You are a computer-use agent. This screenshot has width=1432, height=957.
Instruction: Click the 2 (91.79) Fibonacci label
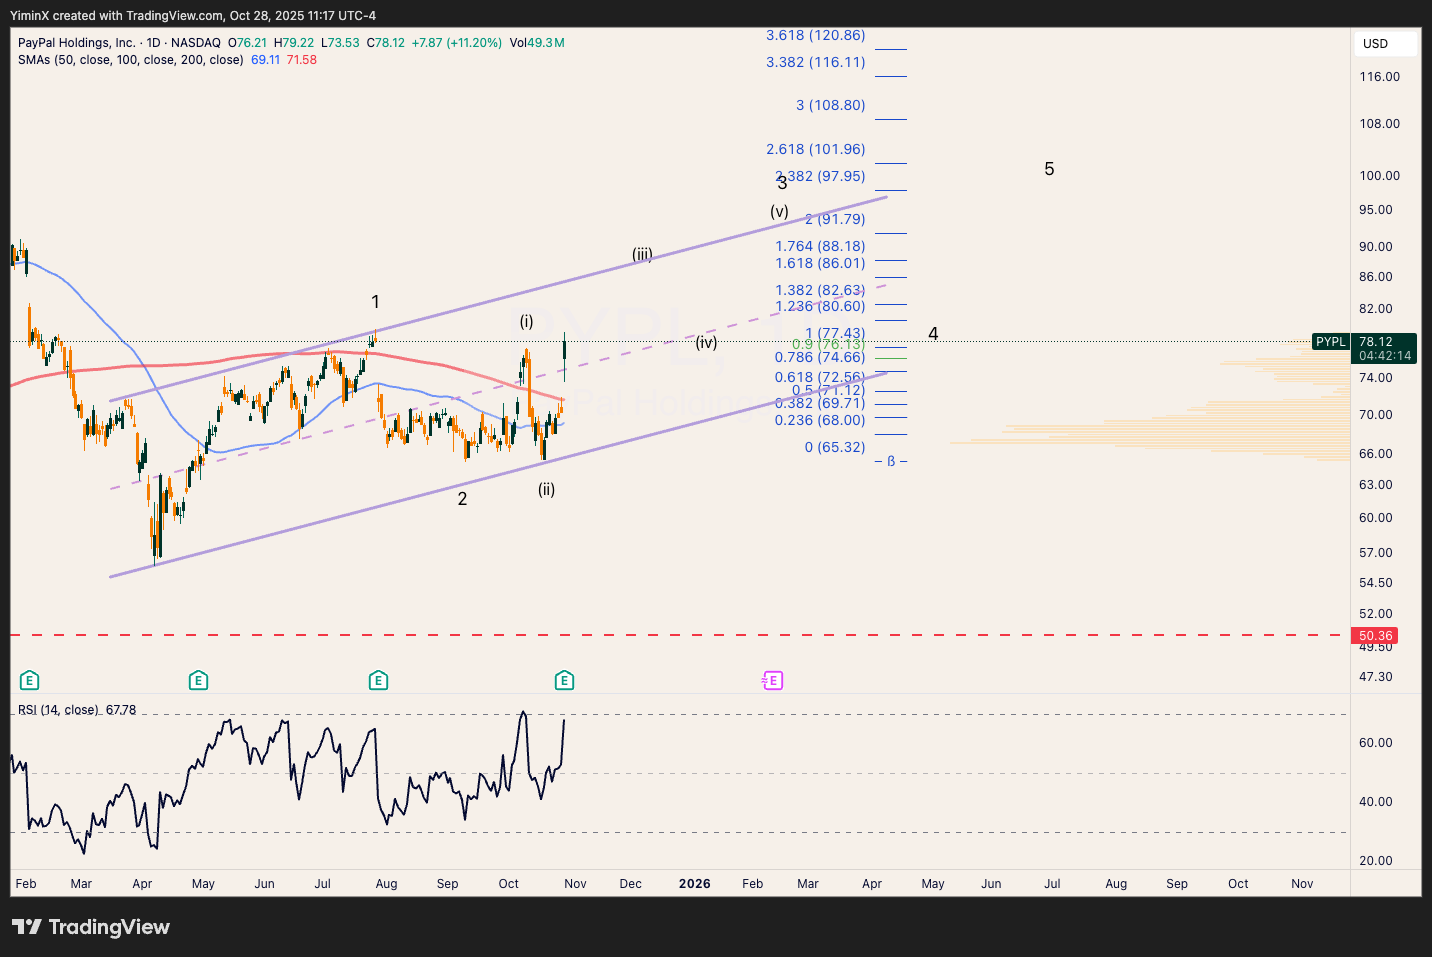tap(835, 219)
